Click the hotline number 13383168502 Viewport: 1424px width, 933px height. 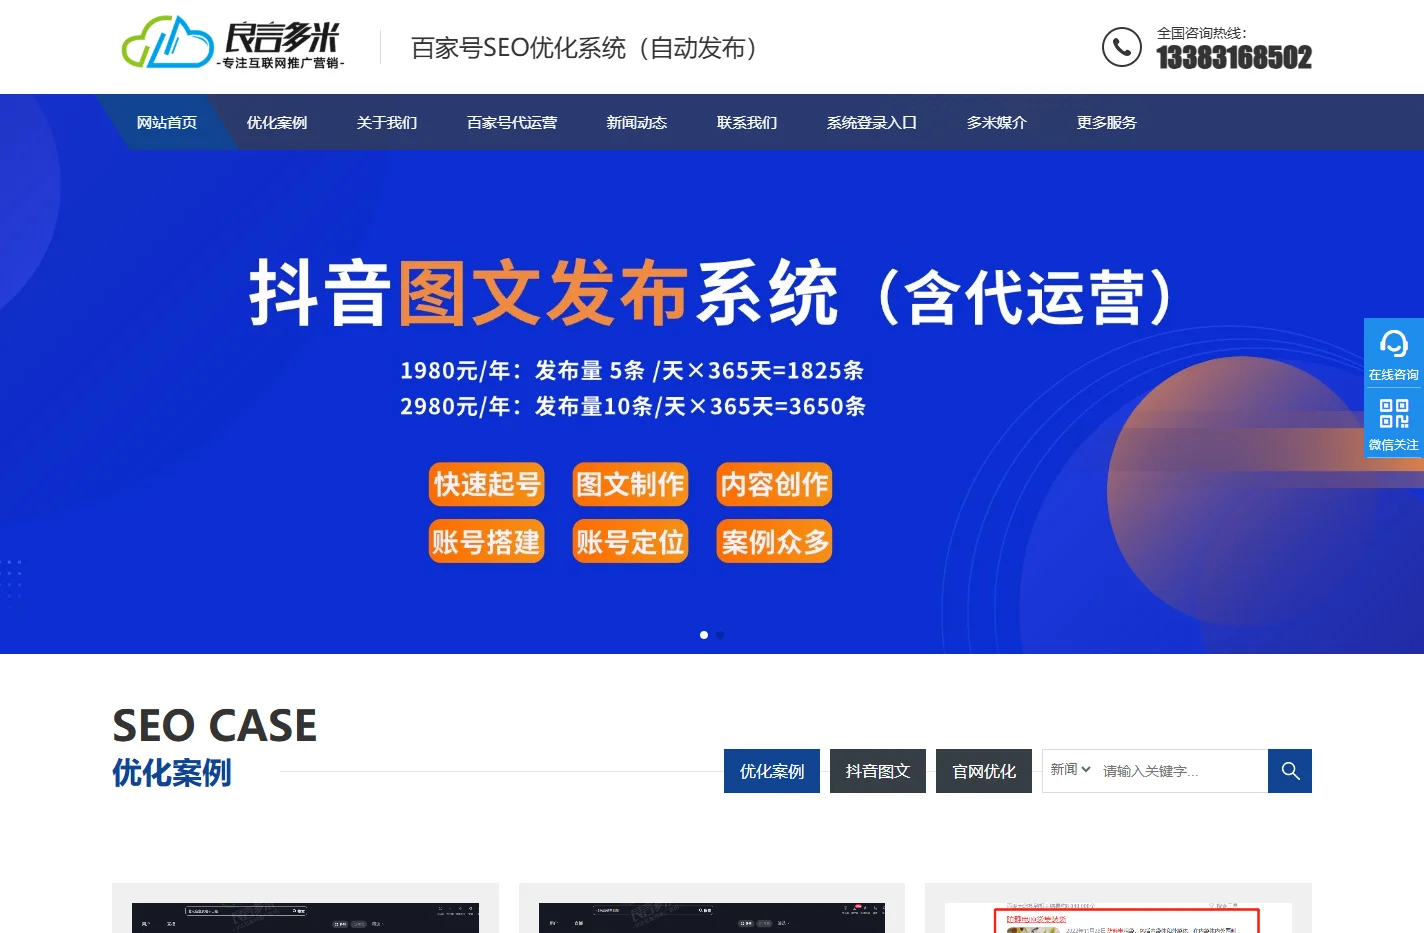pos(1234,58)
